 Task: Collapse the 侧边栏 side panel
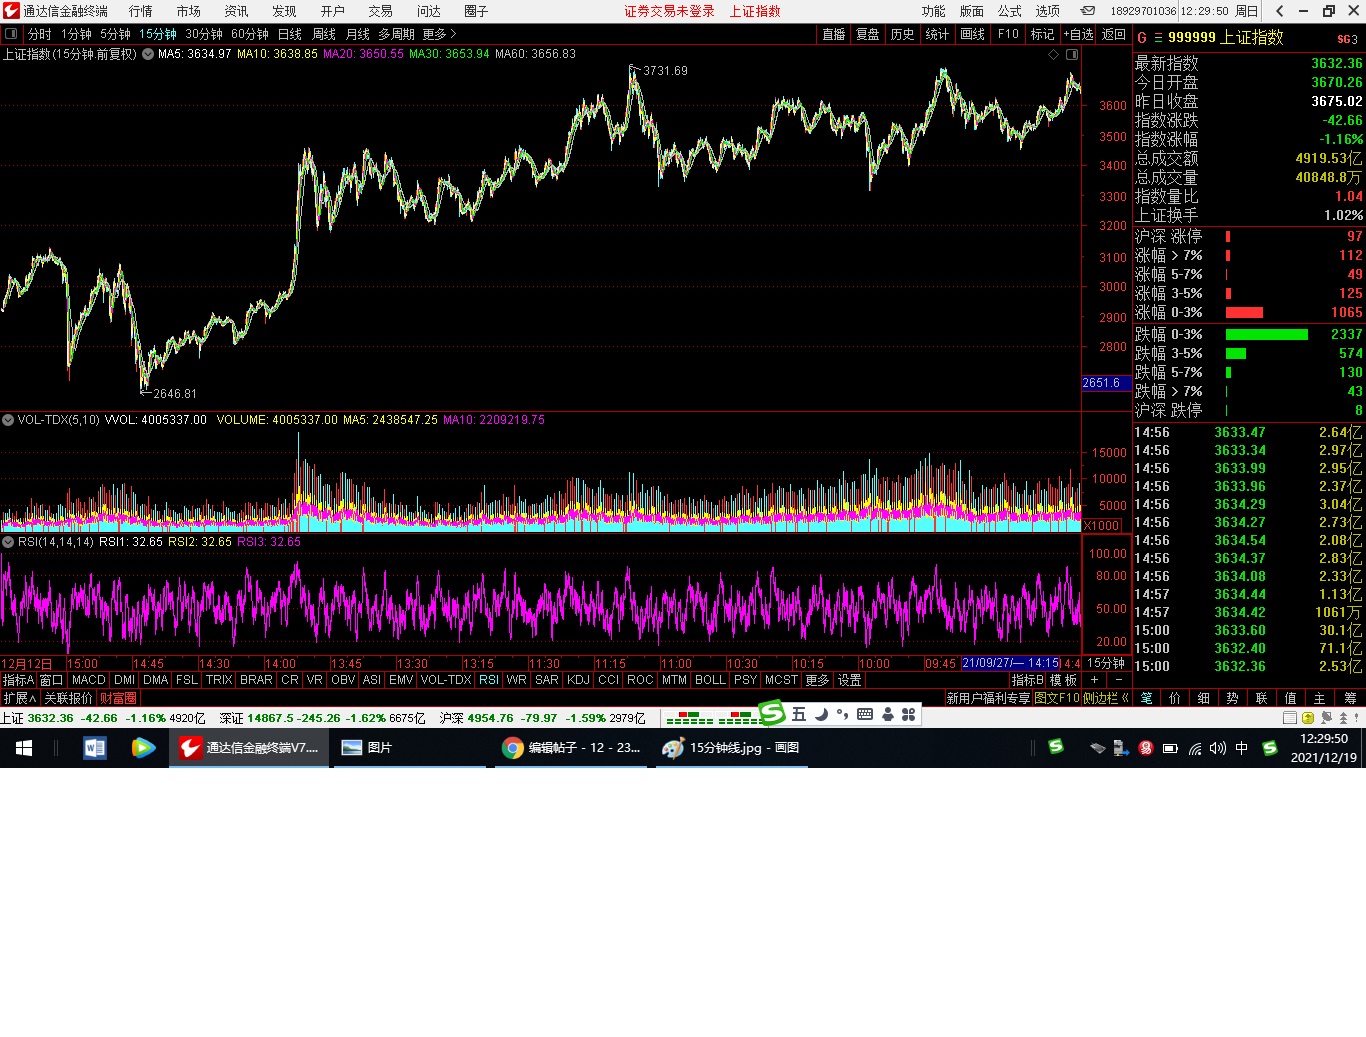pos(1105,698)
